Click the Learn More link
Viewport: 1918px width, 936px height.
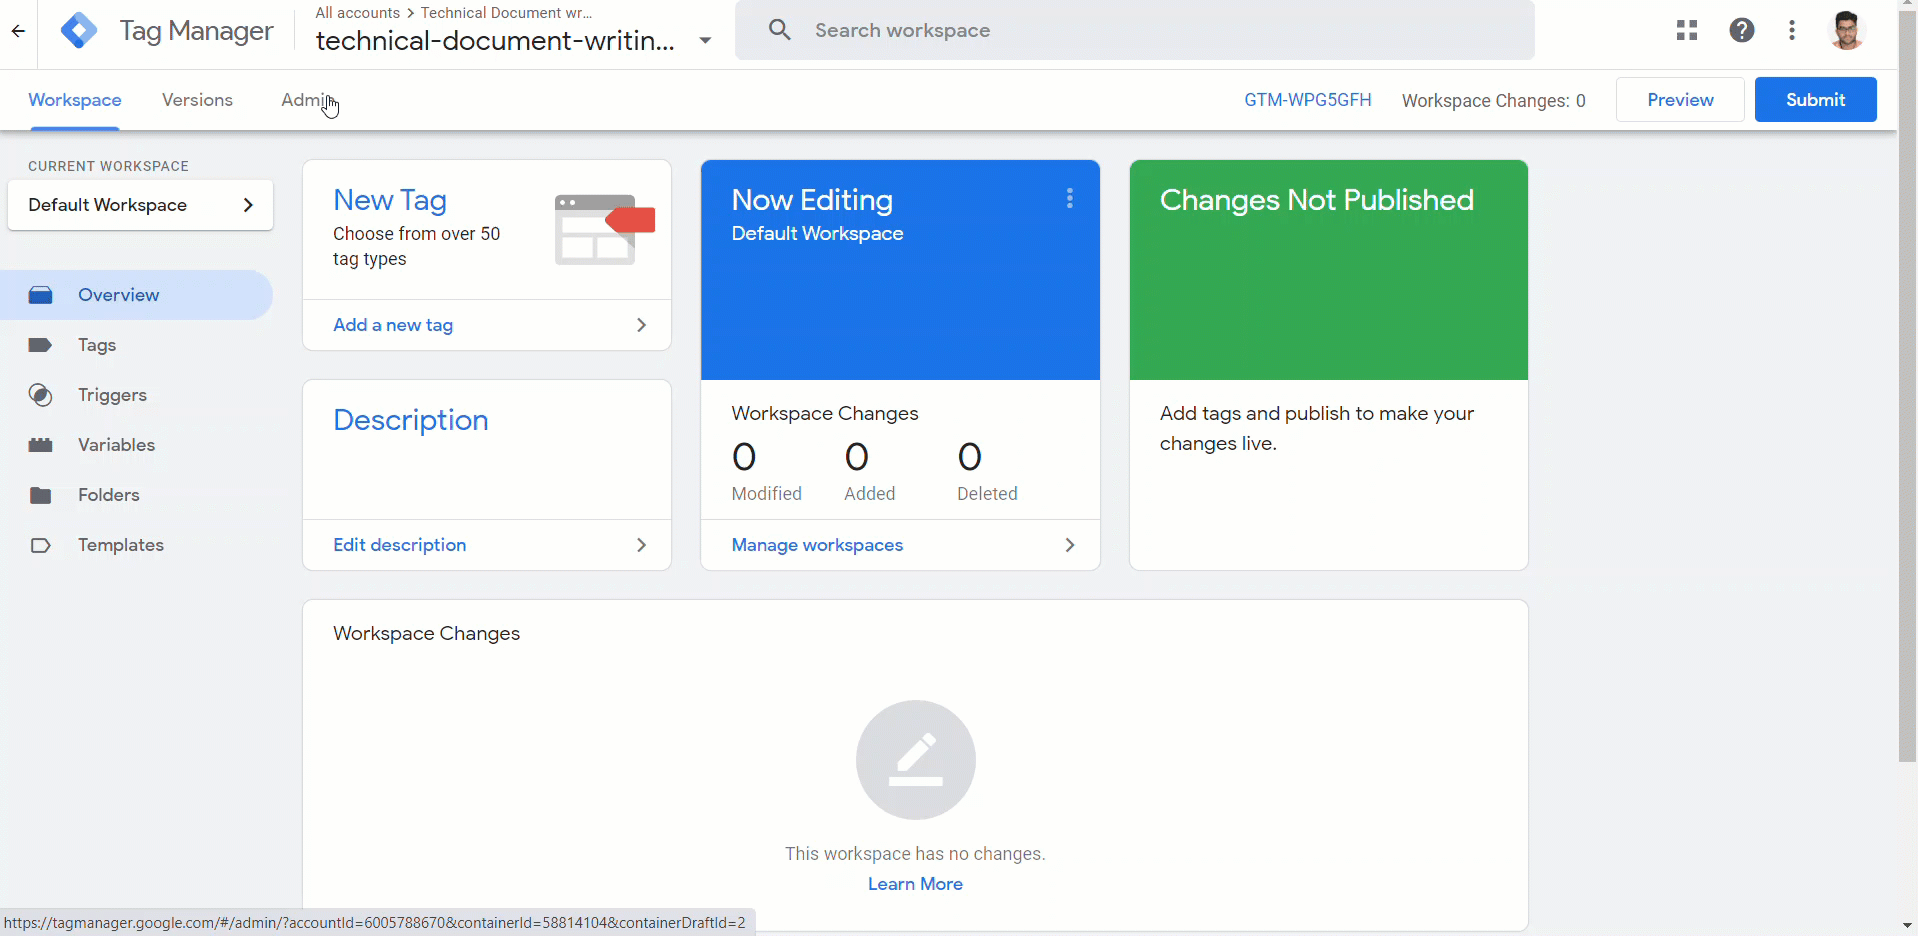click(x=915, y=884)
